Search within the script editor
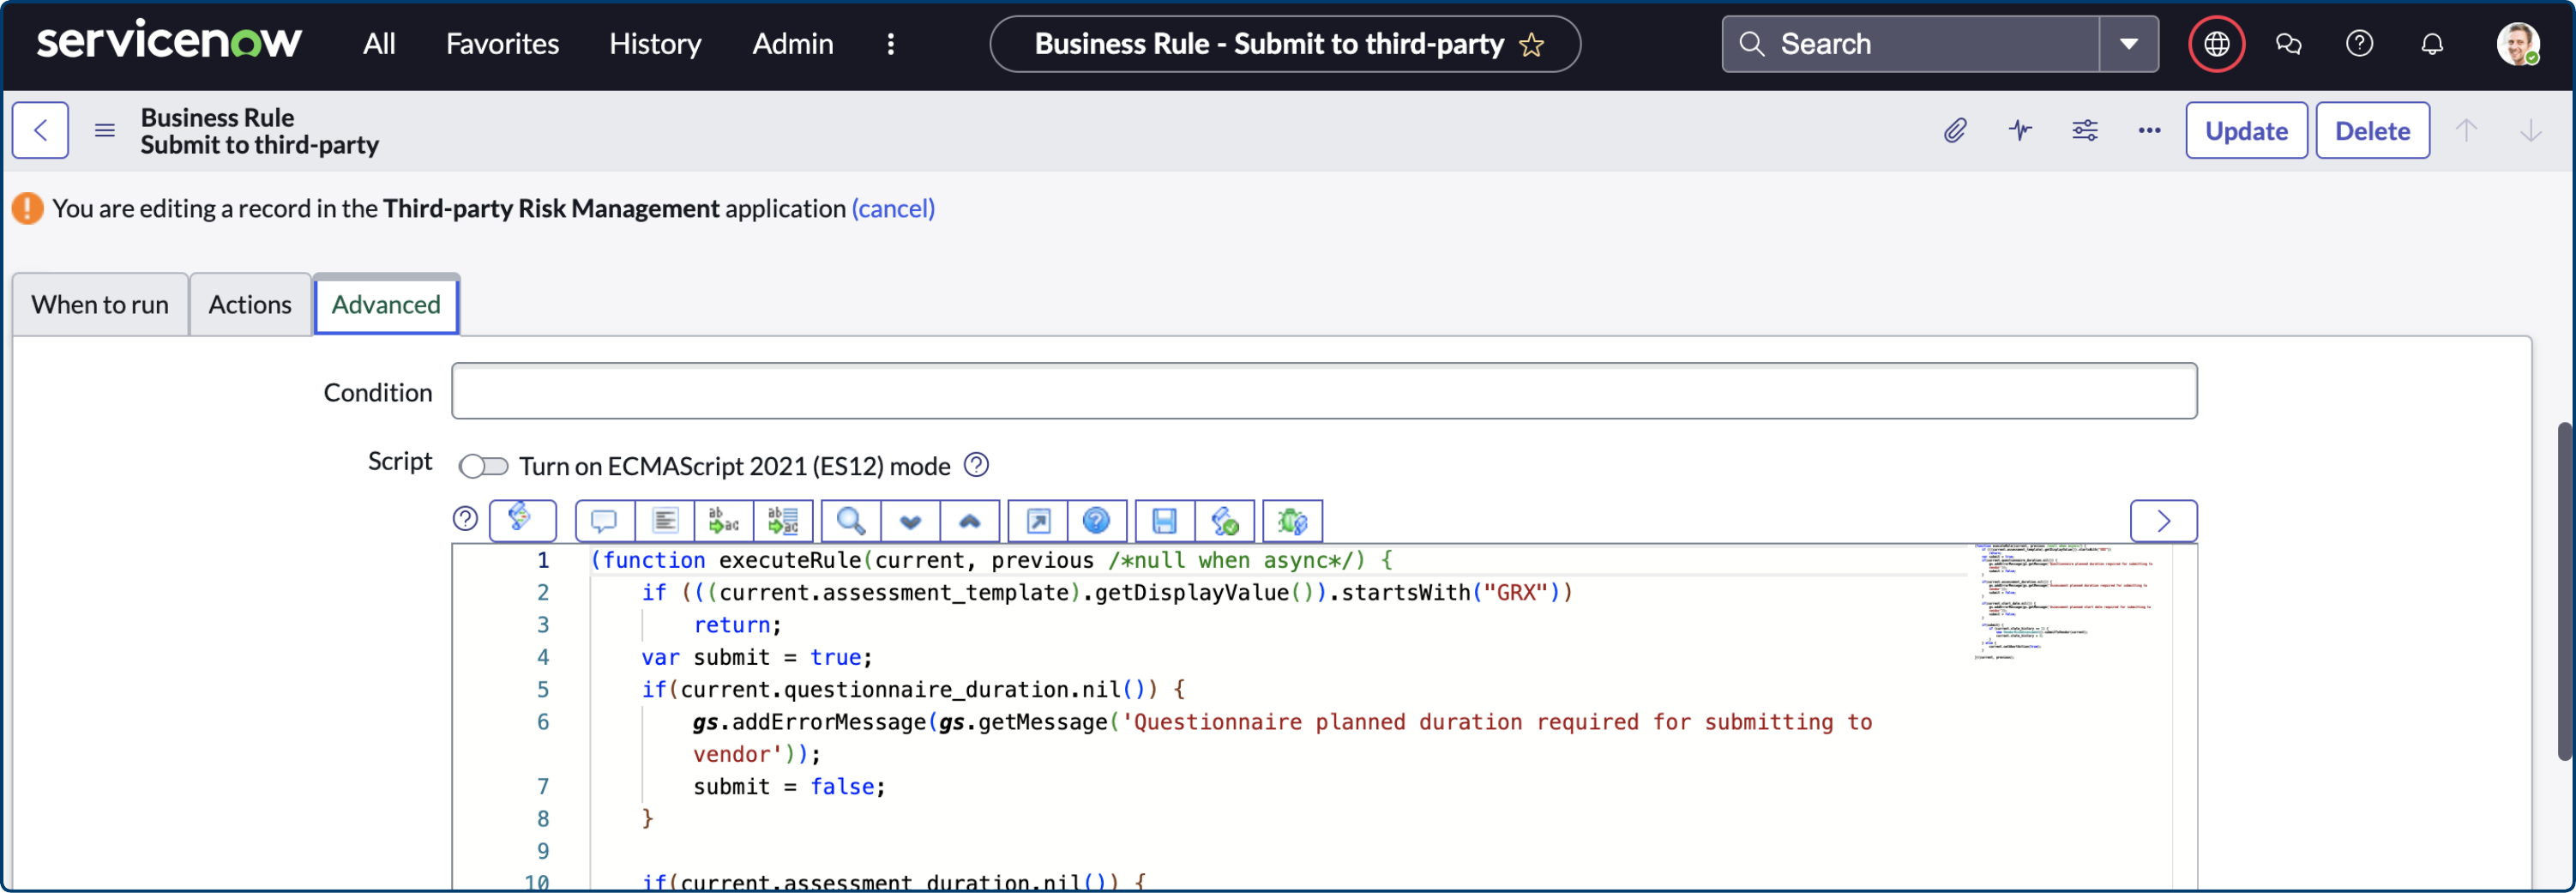 point(849,520)
